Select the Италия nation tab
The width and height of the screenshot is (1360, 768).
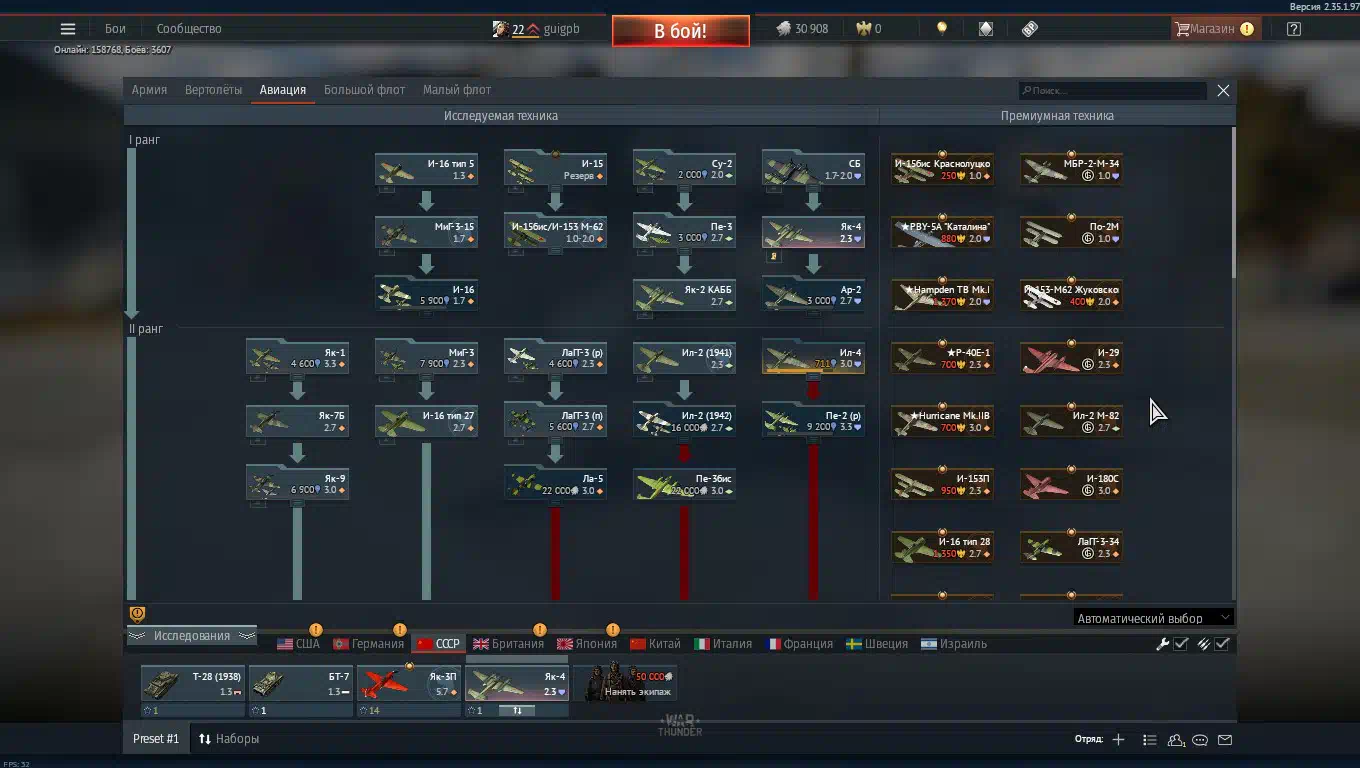tap(723, 644)
